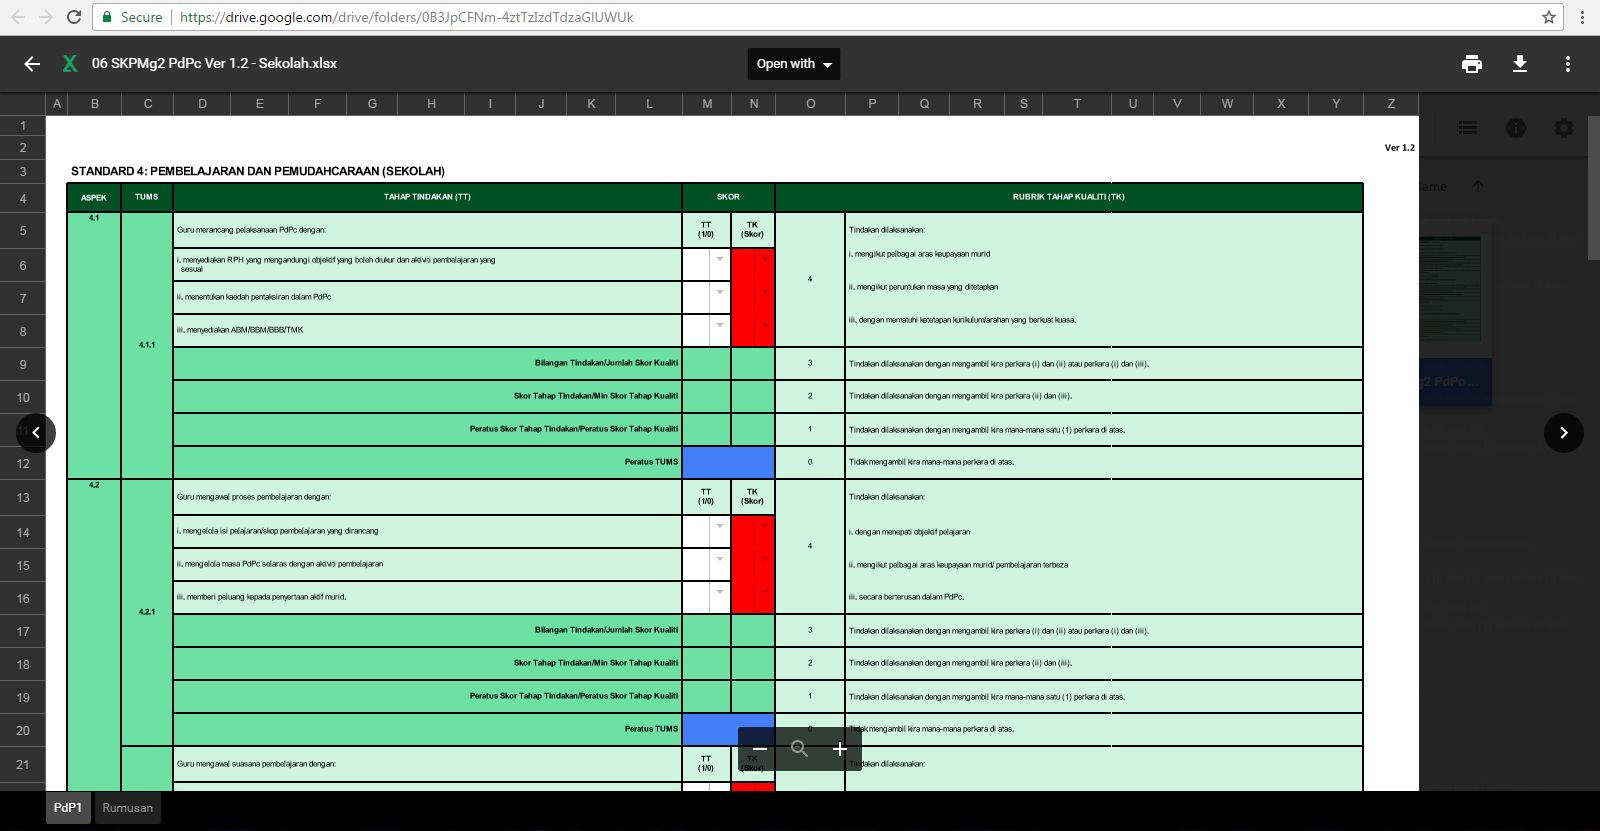Click the browser back arrow

(18, 17)
